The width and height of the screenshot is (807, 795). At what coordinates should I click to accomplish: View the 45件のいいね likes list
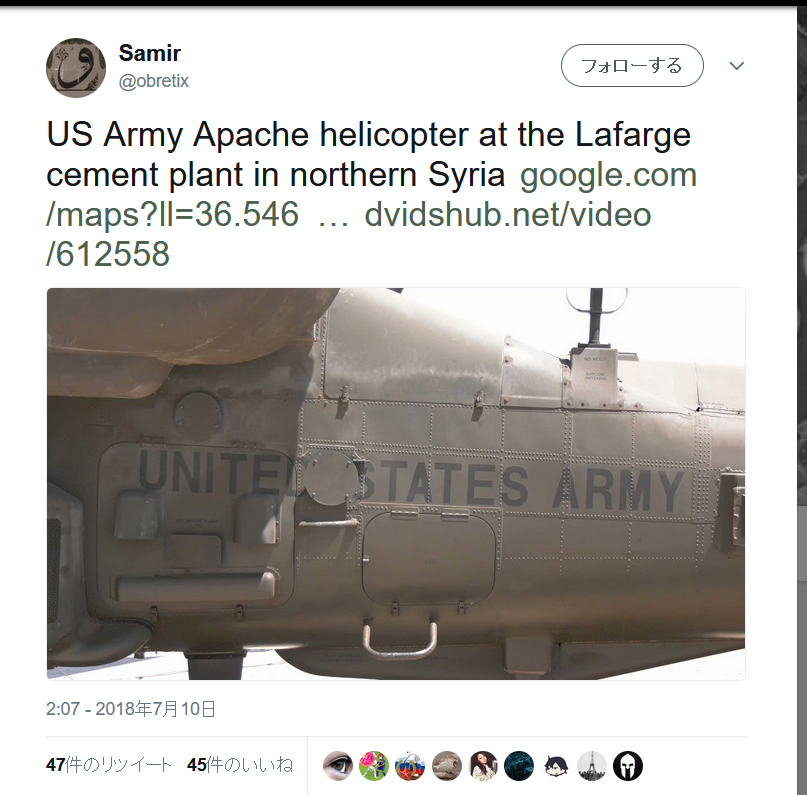[240, 765]
